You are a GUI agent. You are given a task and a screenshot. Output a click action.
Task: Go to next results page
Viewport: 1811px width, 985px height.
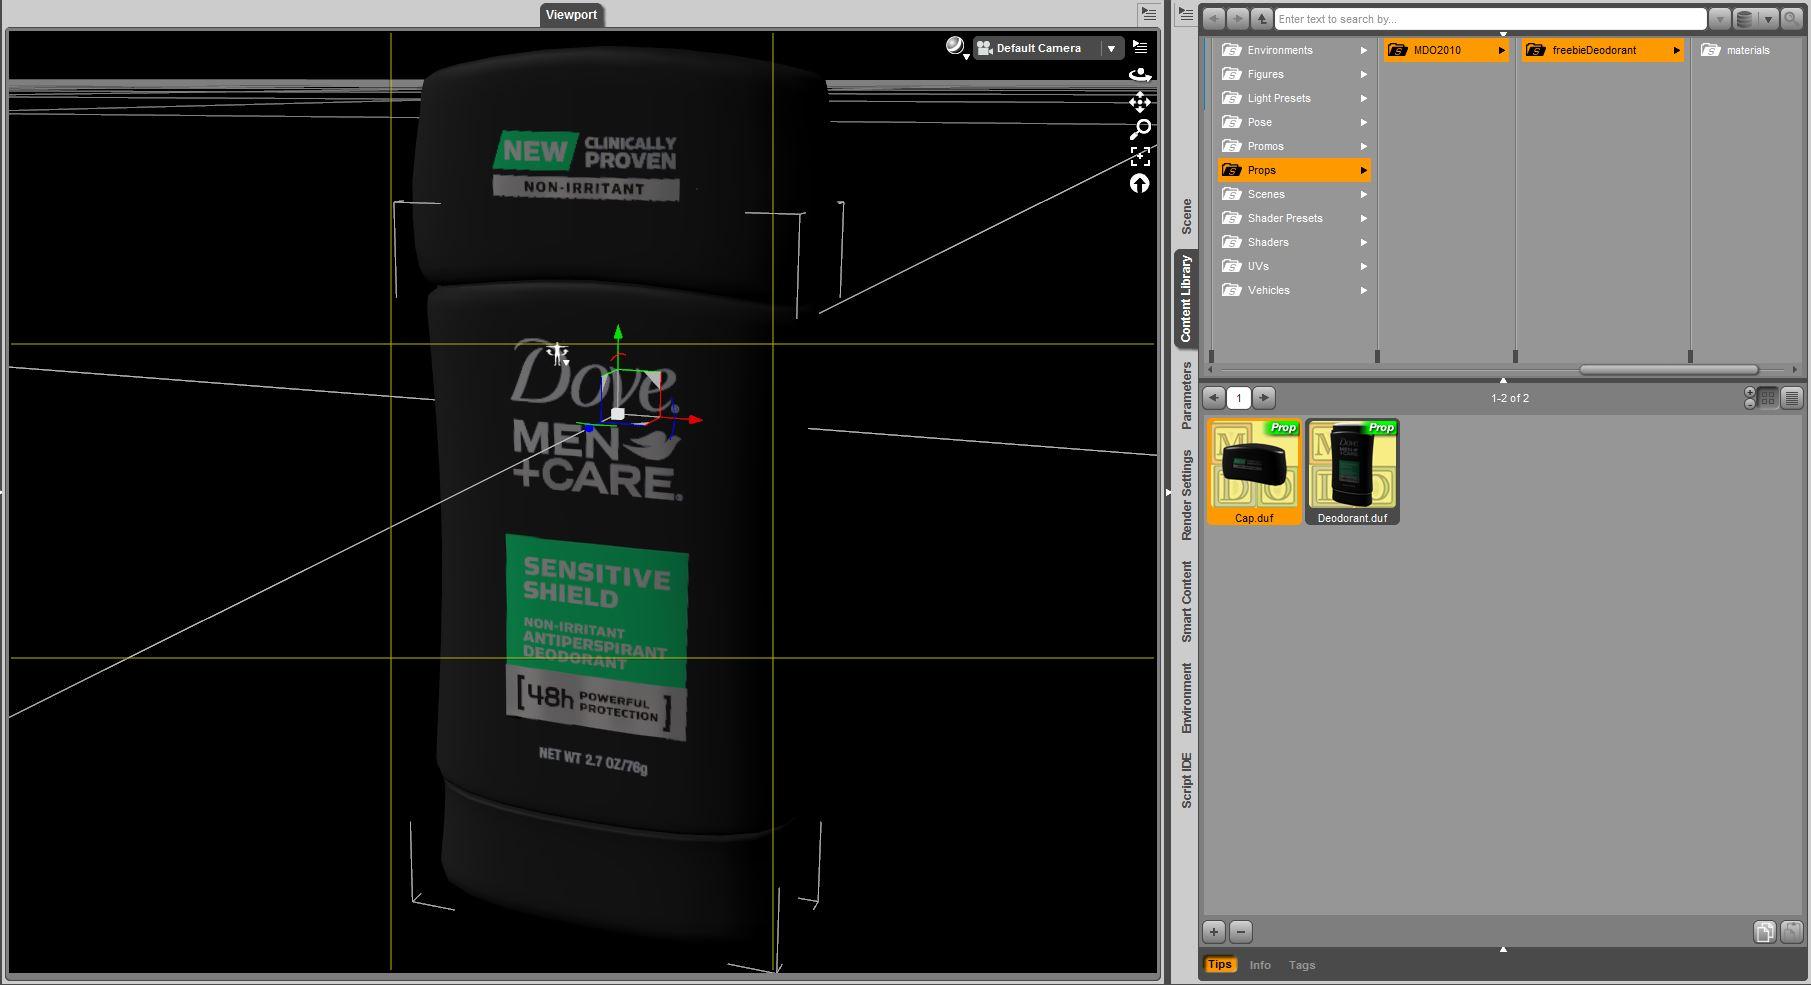[x=1264, y=398]
